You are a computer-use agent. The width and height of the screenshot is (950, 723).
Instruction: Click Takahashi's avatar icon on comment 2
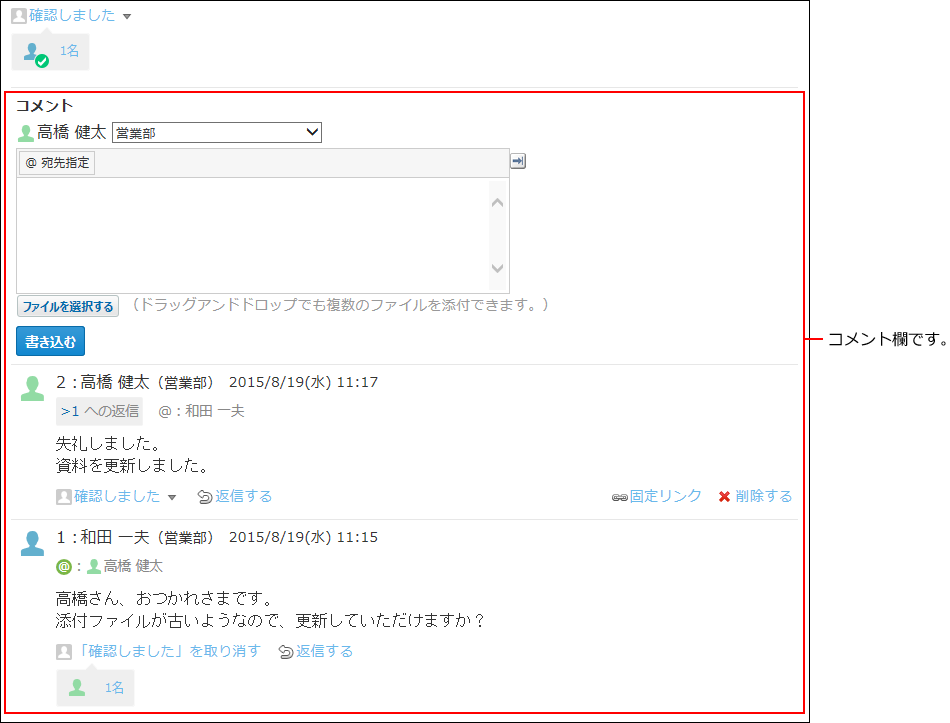pos(33,389)
